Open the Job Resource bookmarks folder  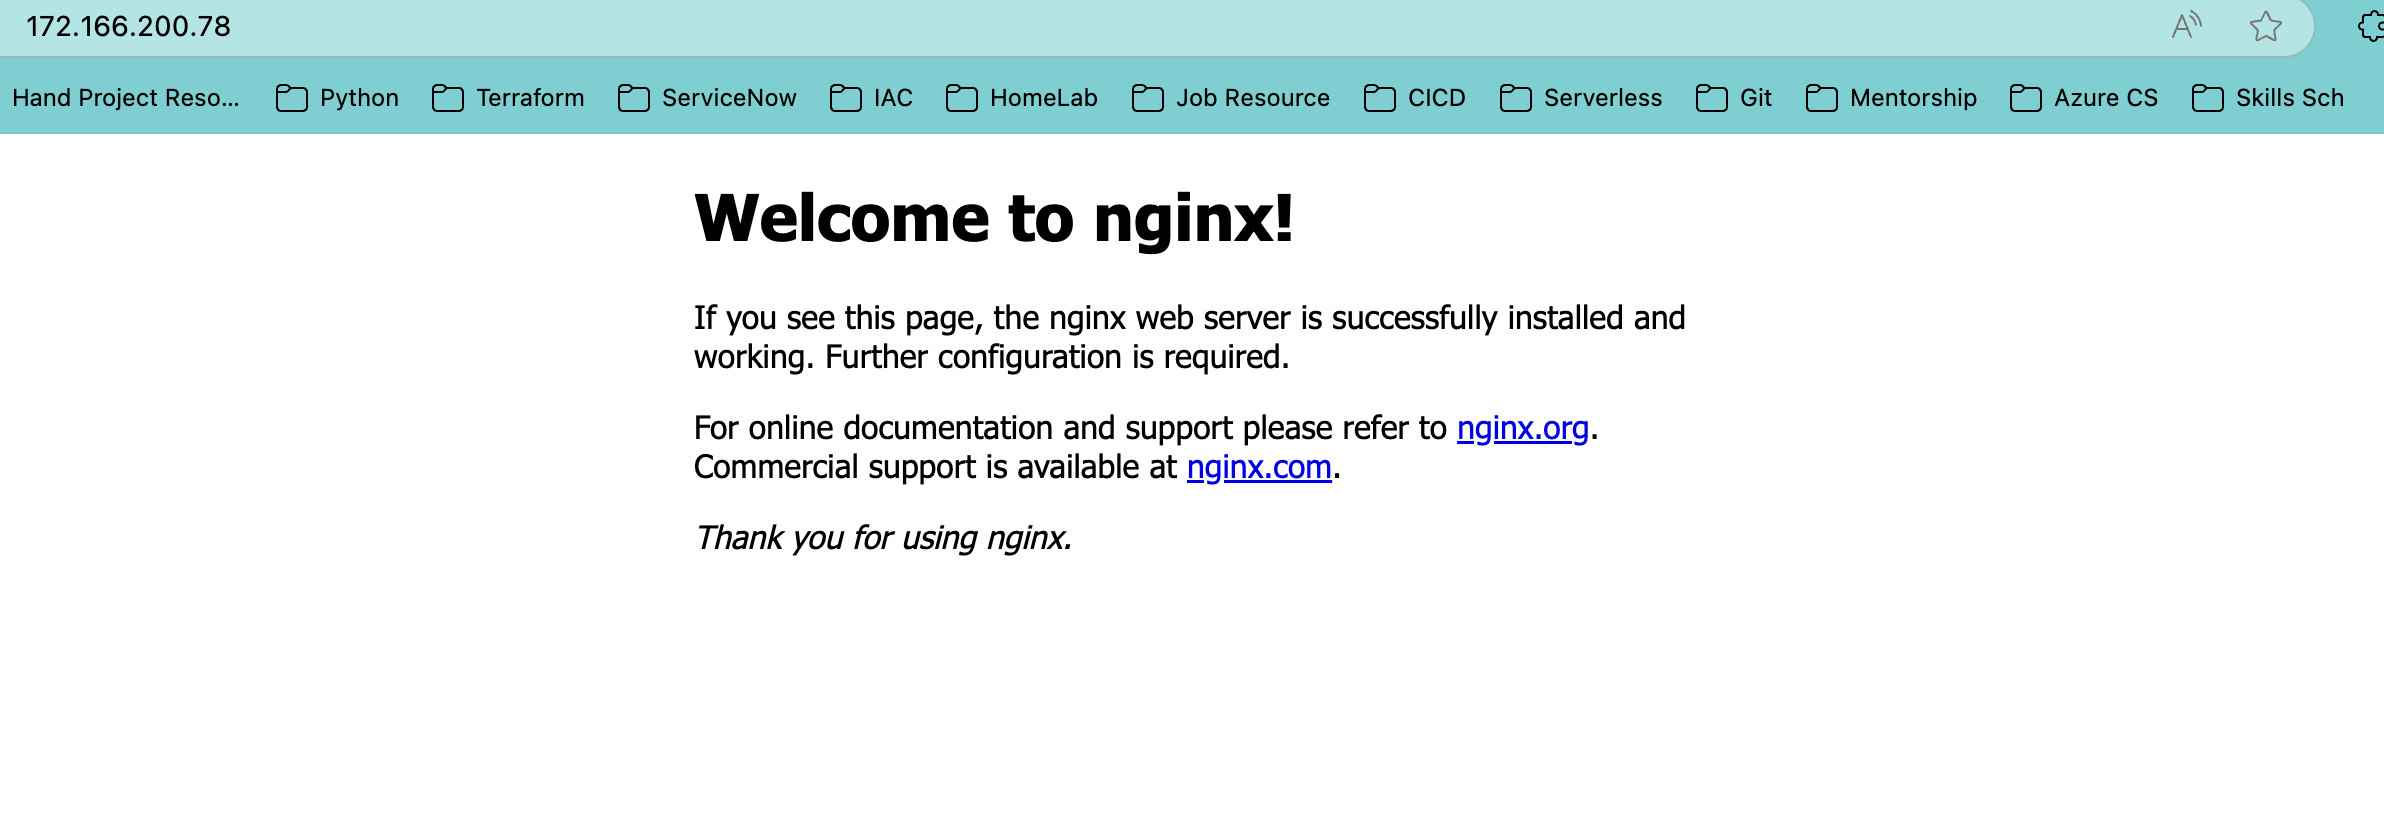coord(1231,98)
